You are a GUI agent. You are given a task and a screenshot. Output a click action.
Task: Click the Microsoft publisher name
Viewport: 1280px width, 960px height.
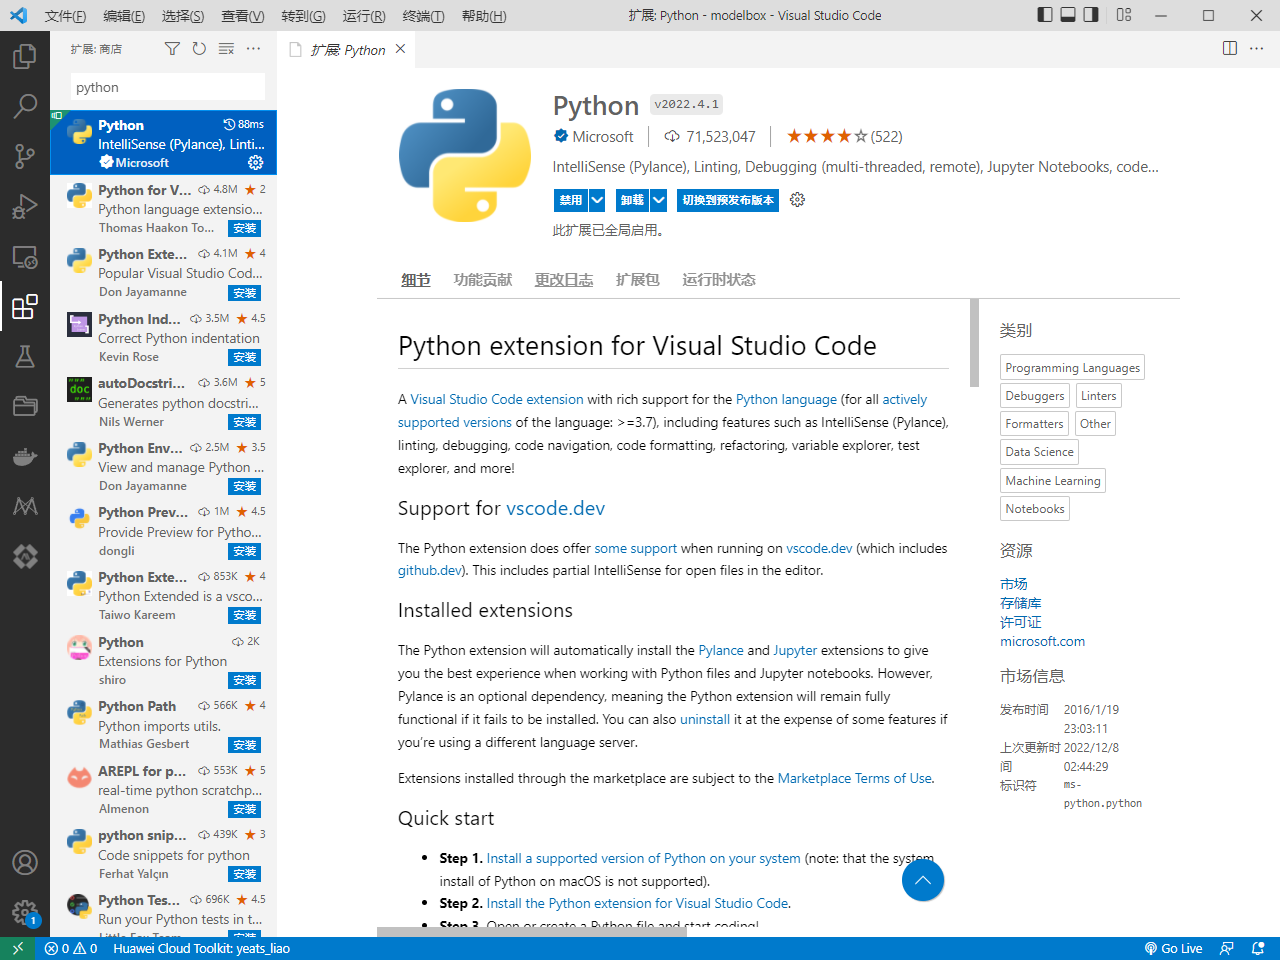click(602, 136)
